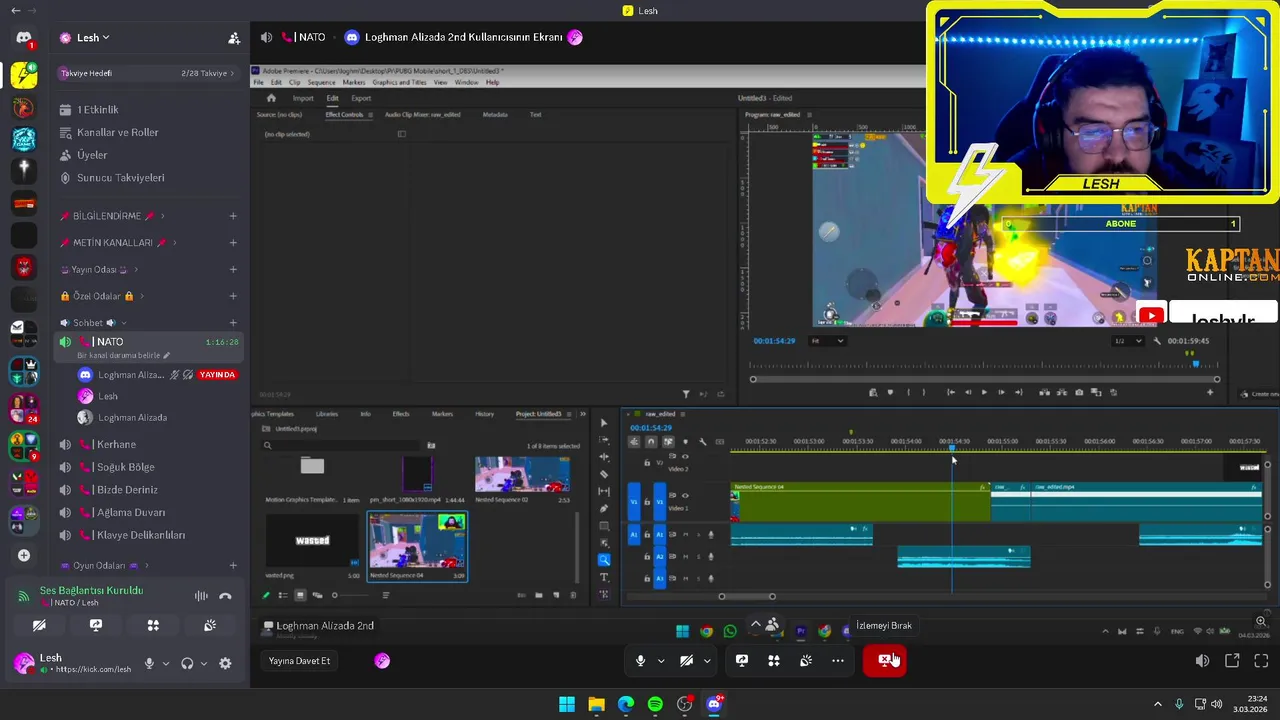Image resolution: width=1280 pixels, height=720 pixels.
Task: Toggle the camera in the stream control bar
Action: [x=686, y=661]
